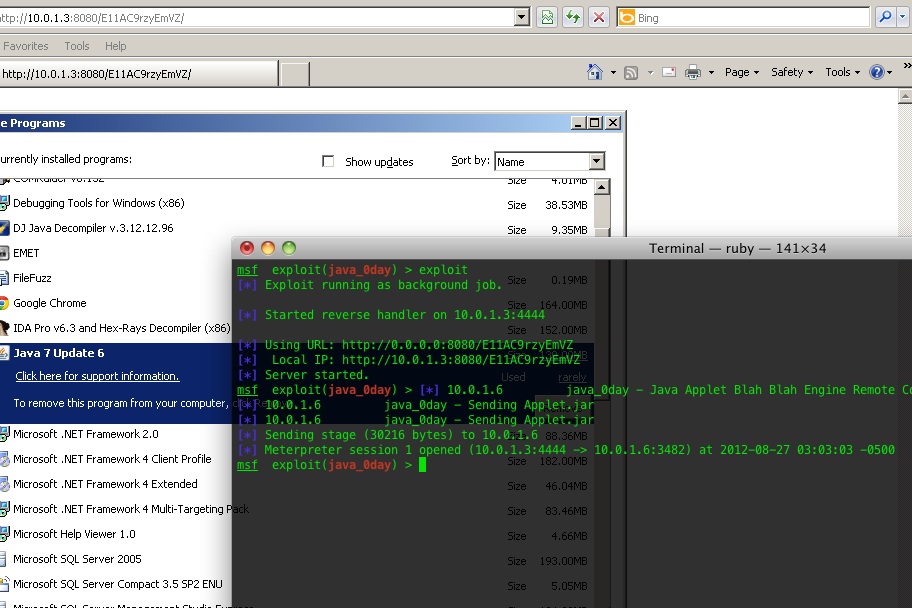Open the address bar history dropdown
The image size is (912, 608).
[x=522, y=17]
